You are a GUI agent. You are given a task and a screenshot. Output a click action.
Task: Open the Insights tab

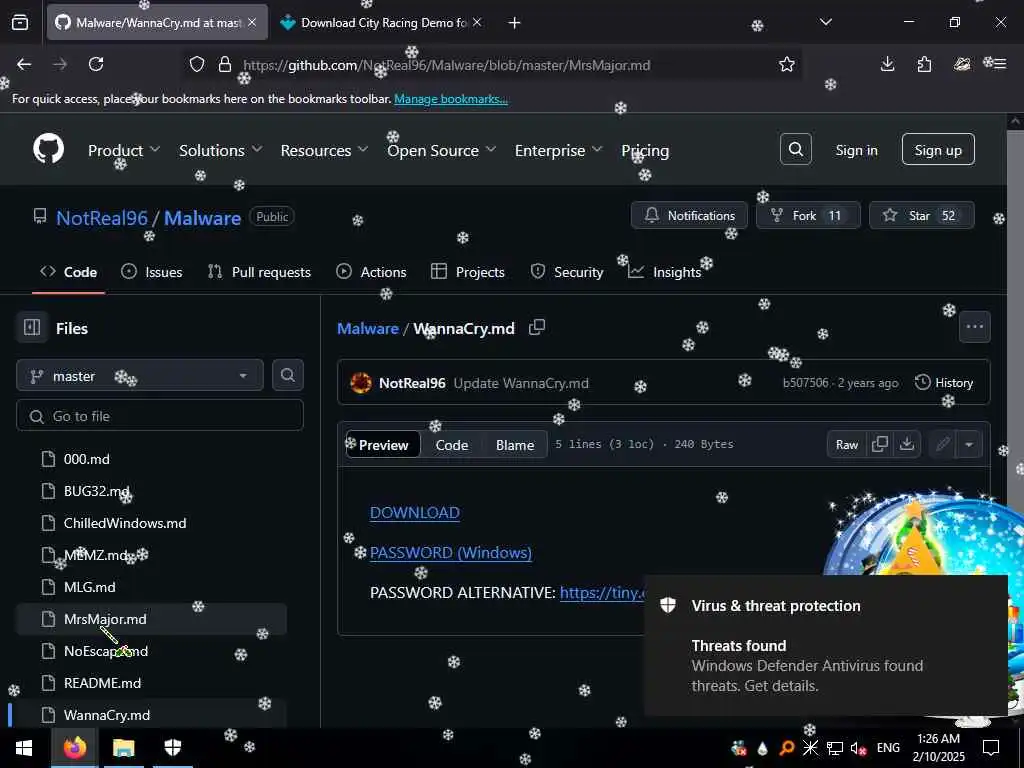coord(665,272)
